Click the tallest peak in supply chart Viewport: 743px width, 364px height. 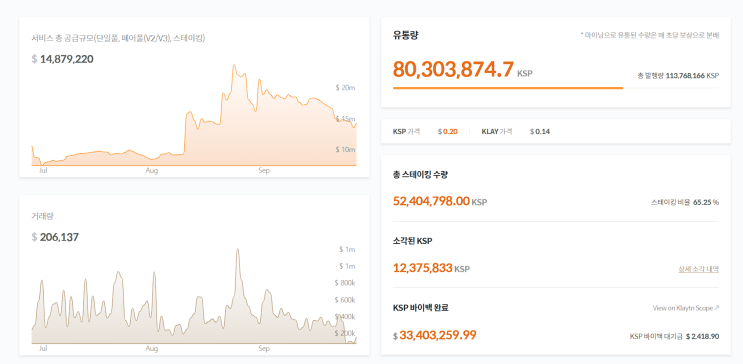[234, 65]
